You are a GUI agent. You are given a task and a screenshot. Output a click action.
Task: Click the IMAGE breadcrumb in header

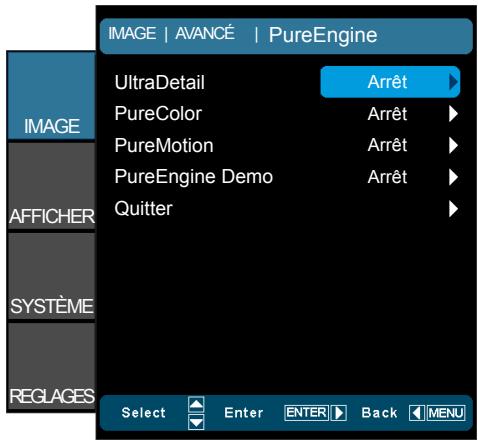[x=132, y=33]
